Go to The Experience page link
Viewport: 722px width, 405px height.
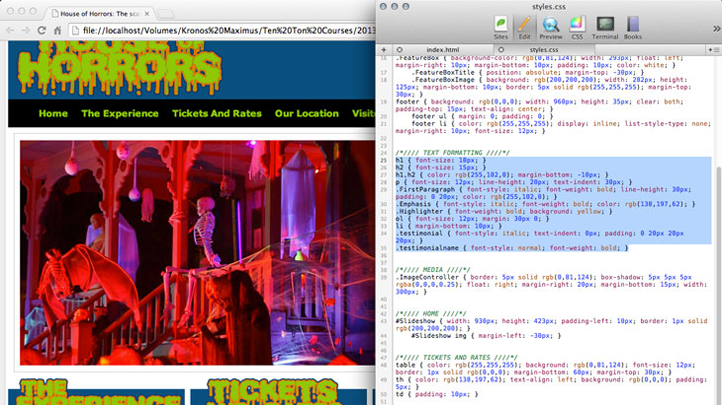(x=119, y=114)
